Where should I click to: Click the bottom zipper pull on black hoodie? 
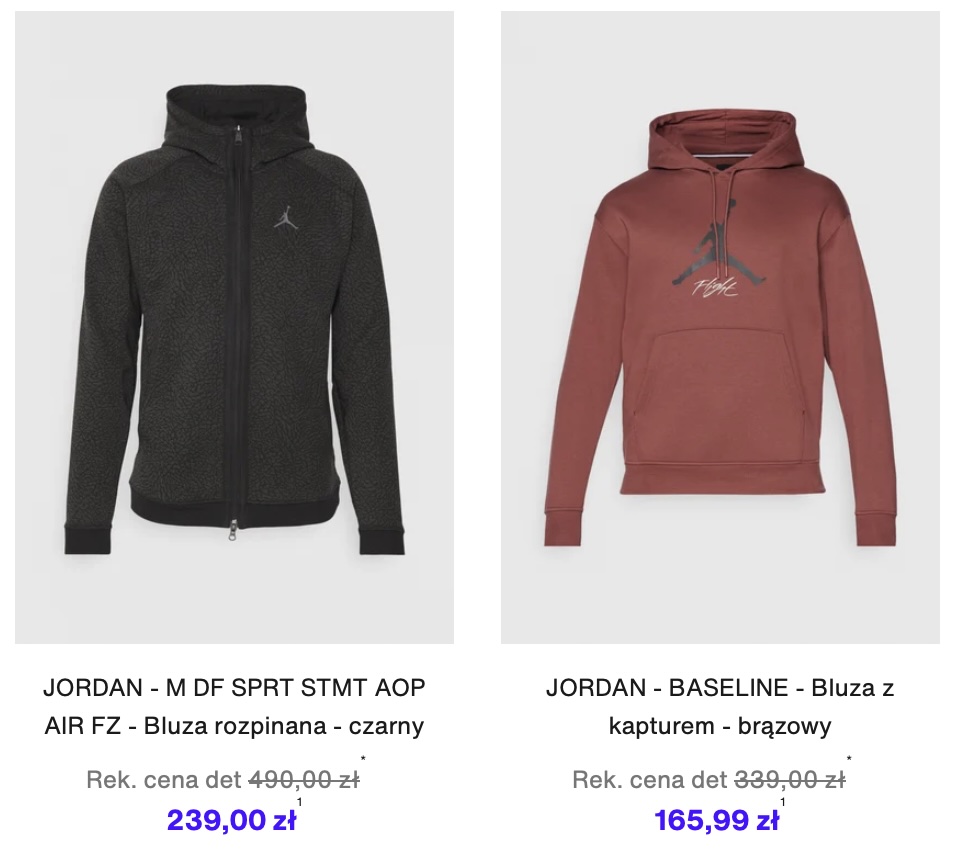234,530
